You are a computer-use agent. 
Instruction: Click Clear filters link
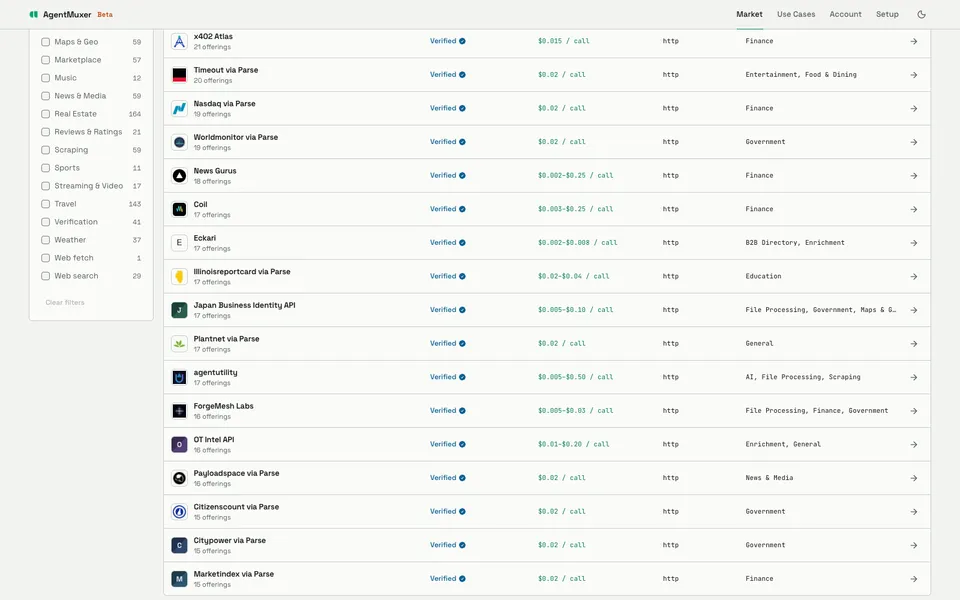click(65, 302)
